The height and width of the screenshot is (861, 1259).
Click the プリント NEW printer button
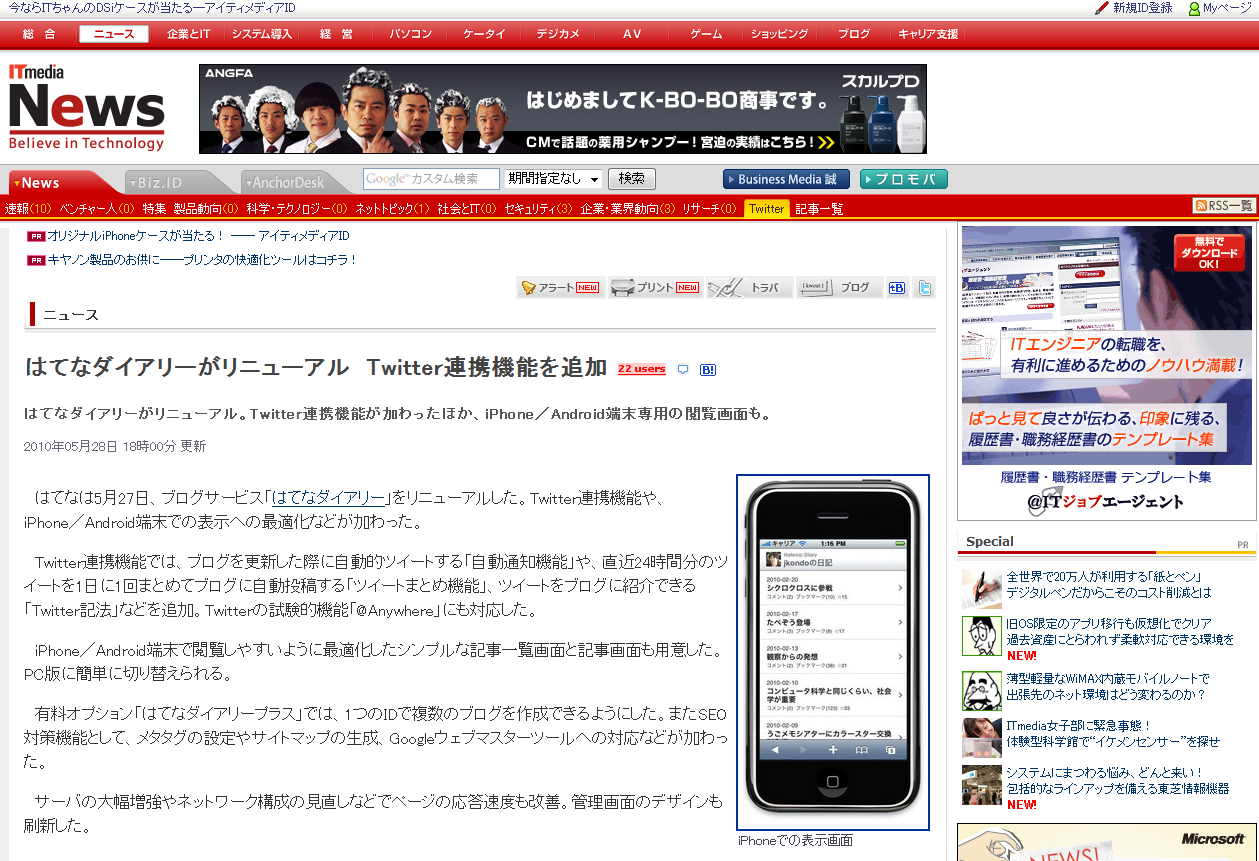pyautogui.click(x=655, y=287)
